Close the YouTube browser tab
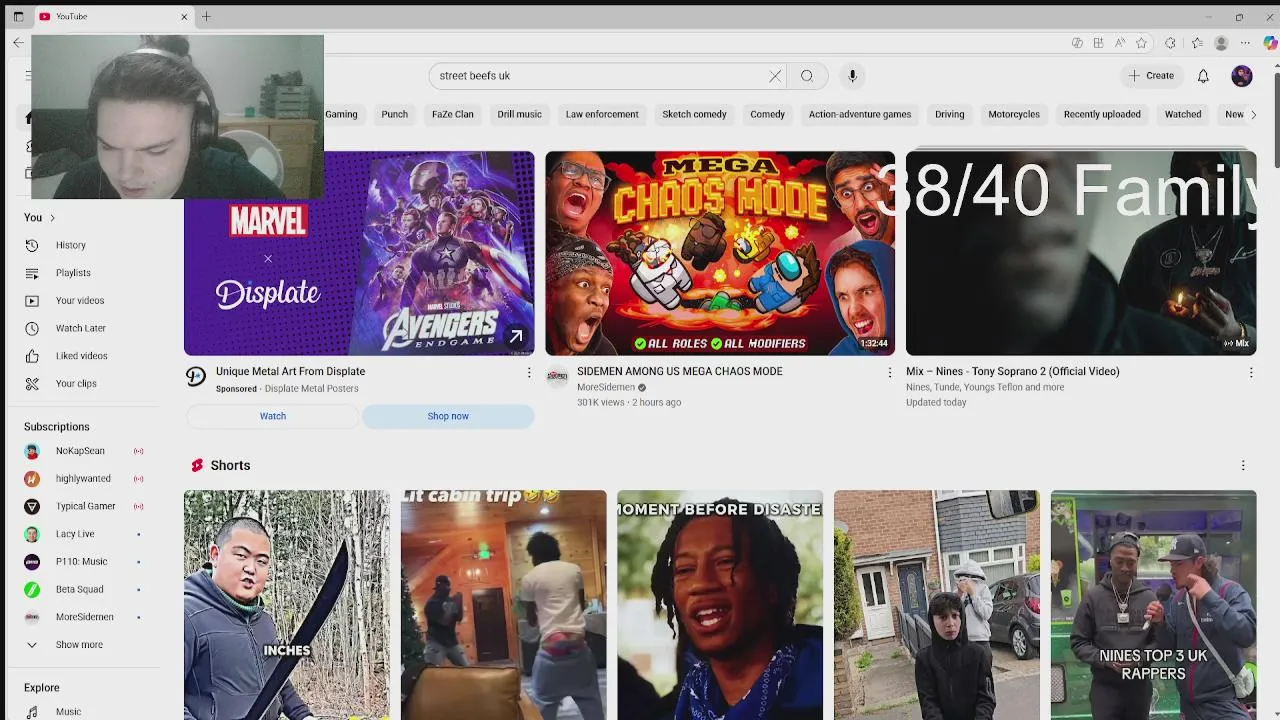Image resolution: width=1280 pixels, height=720 pixels. click(184, 17)
